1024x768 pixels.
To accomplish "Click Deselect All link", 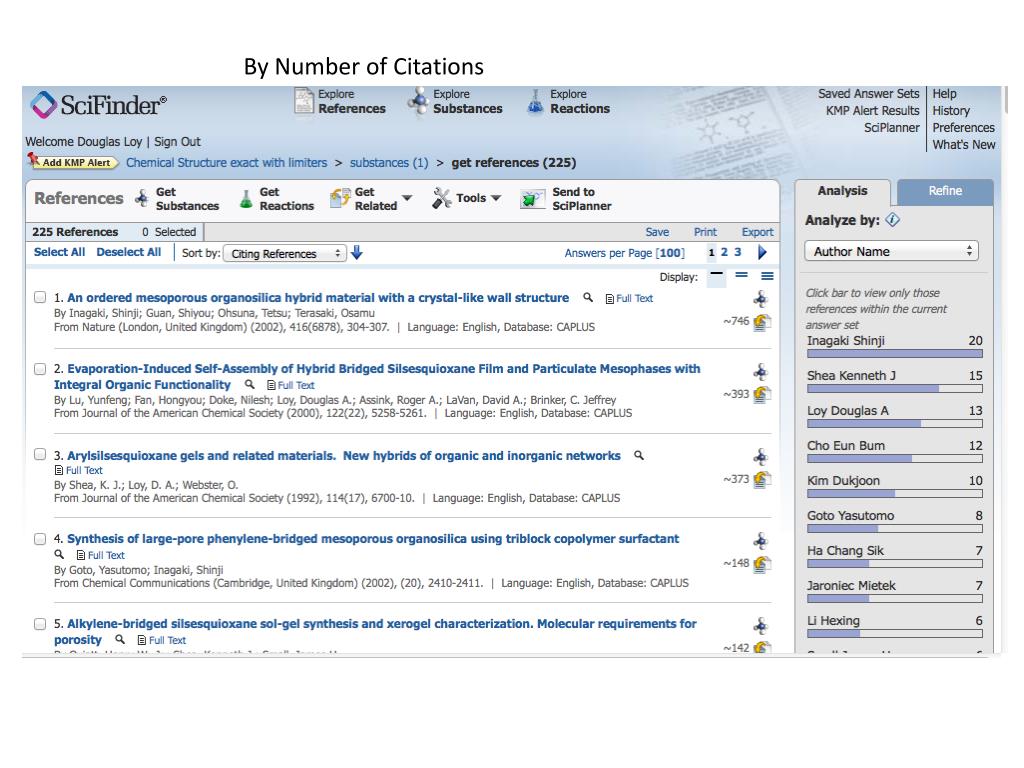I will pyautogui.click(x=129, y=252).
